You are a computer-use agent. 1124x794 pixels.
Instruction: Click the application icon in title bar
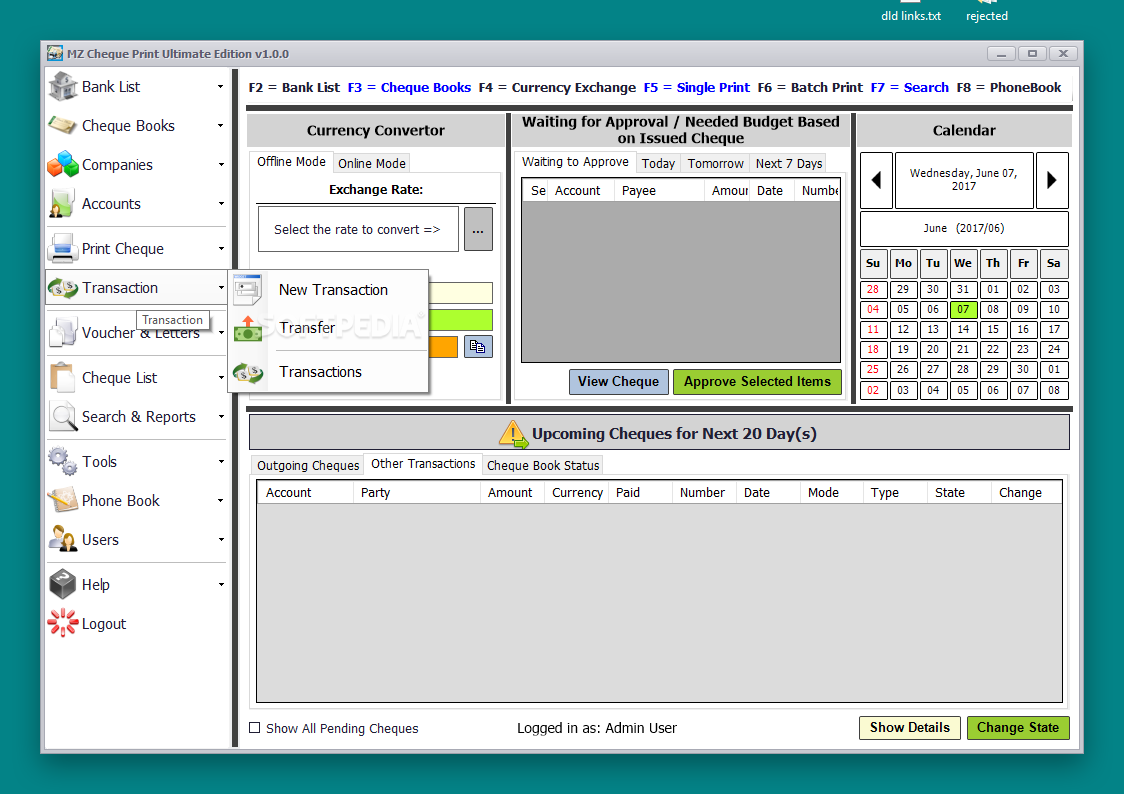54,54
